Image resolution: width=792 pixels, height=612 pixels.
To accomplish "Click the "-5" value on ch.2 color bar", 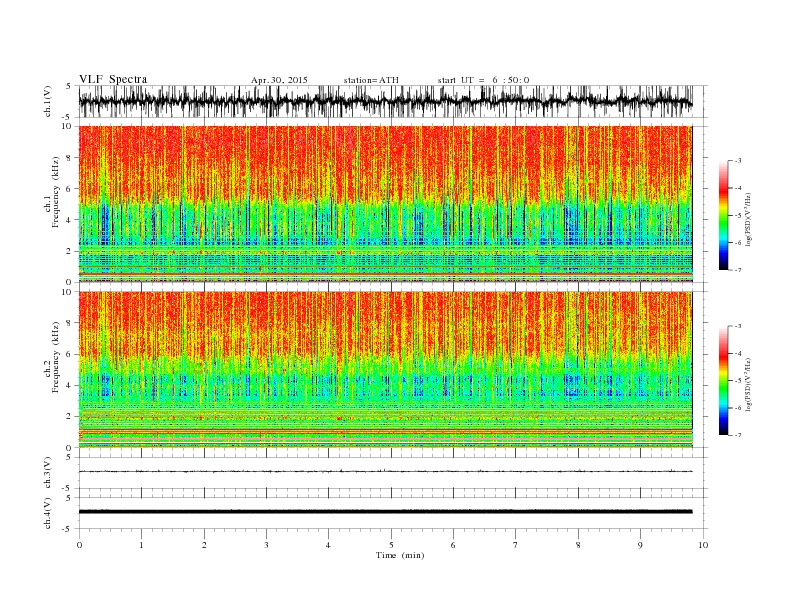I will (738, 380).
